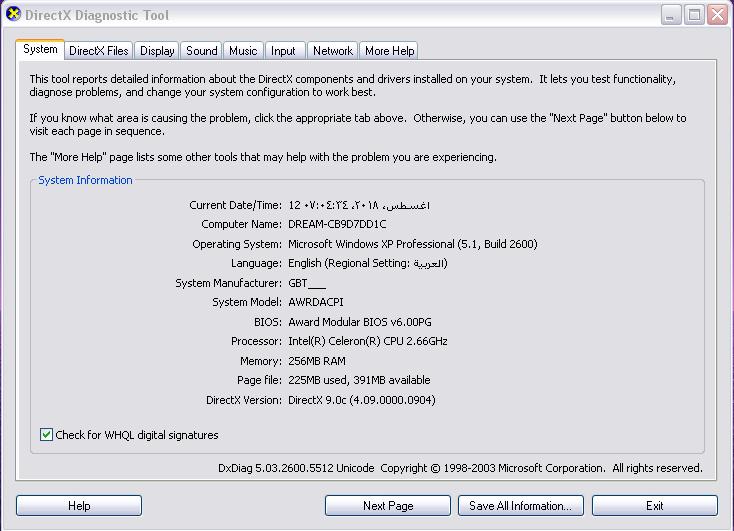734x531 pixels.
Task: Open the Input tab
Action: click(x=283, y=51)
